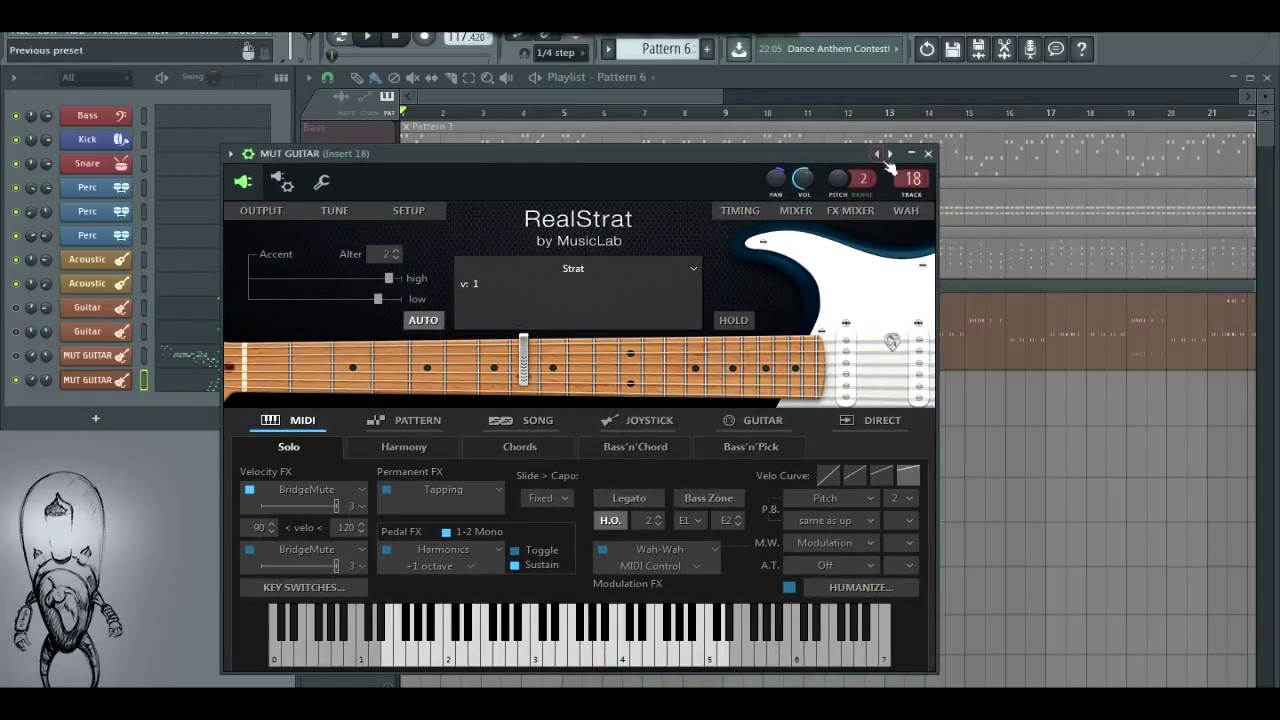This screenshot has width=1280, height=720.
Task: Open the help question mark icon
Action: [1082, 49]
